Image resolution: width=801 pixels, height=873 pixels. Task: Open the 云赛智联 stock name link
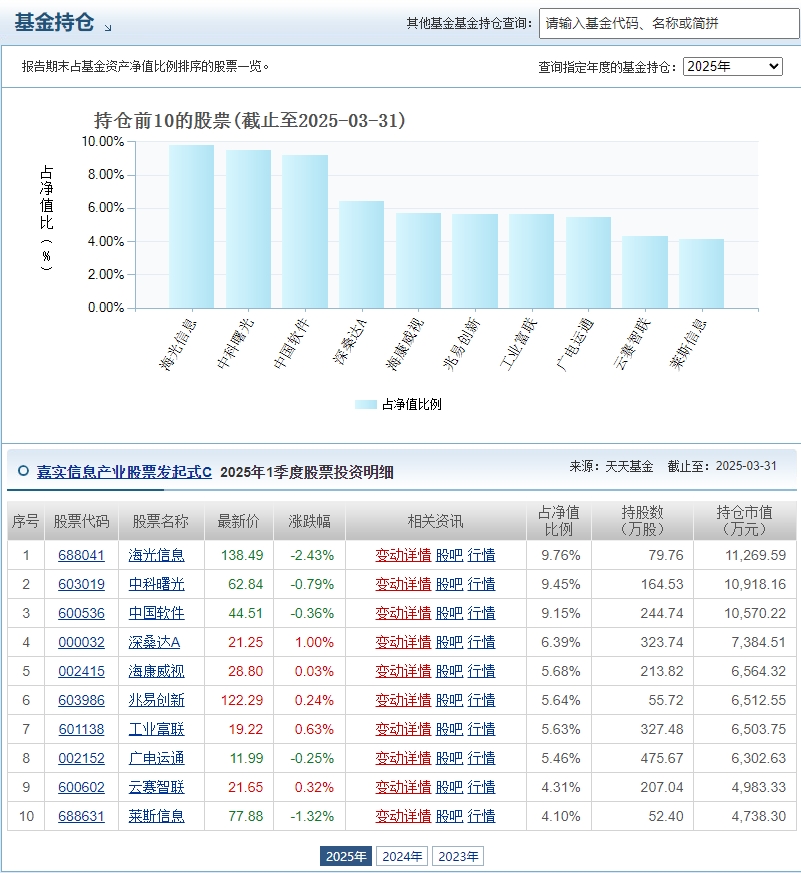point(156,787)
